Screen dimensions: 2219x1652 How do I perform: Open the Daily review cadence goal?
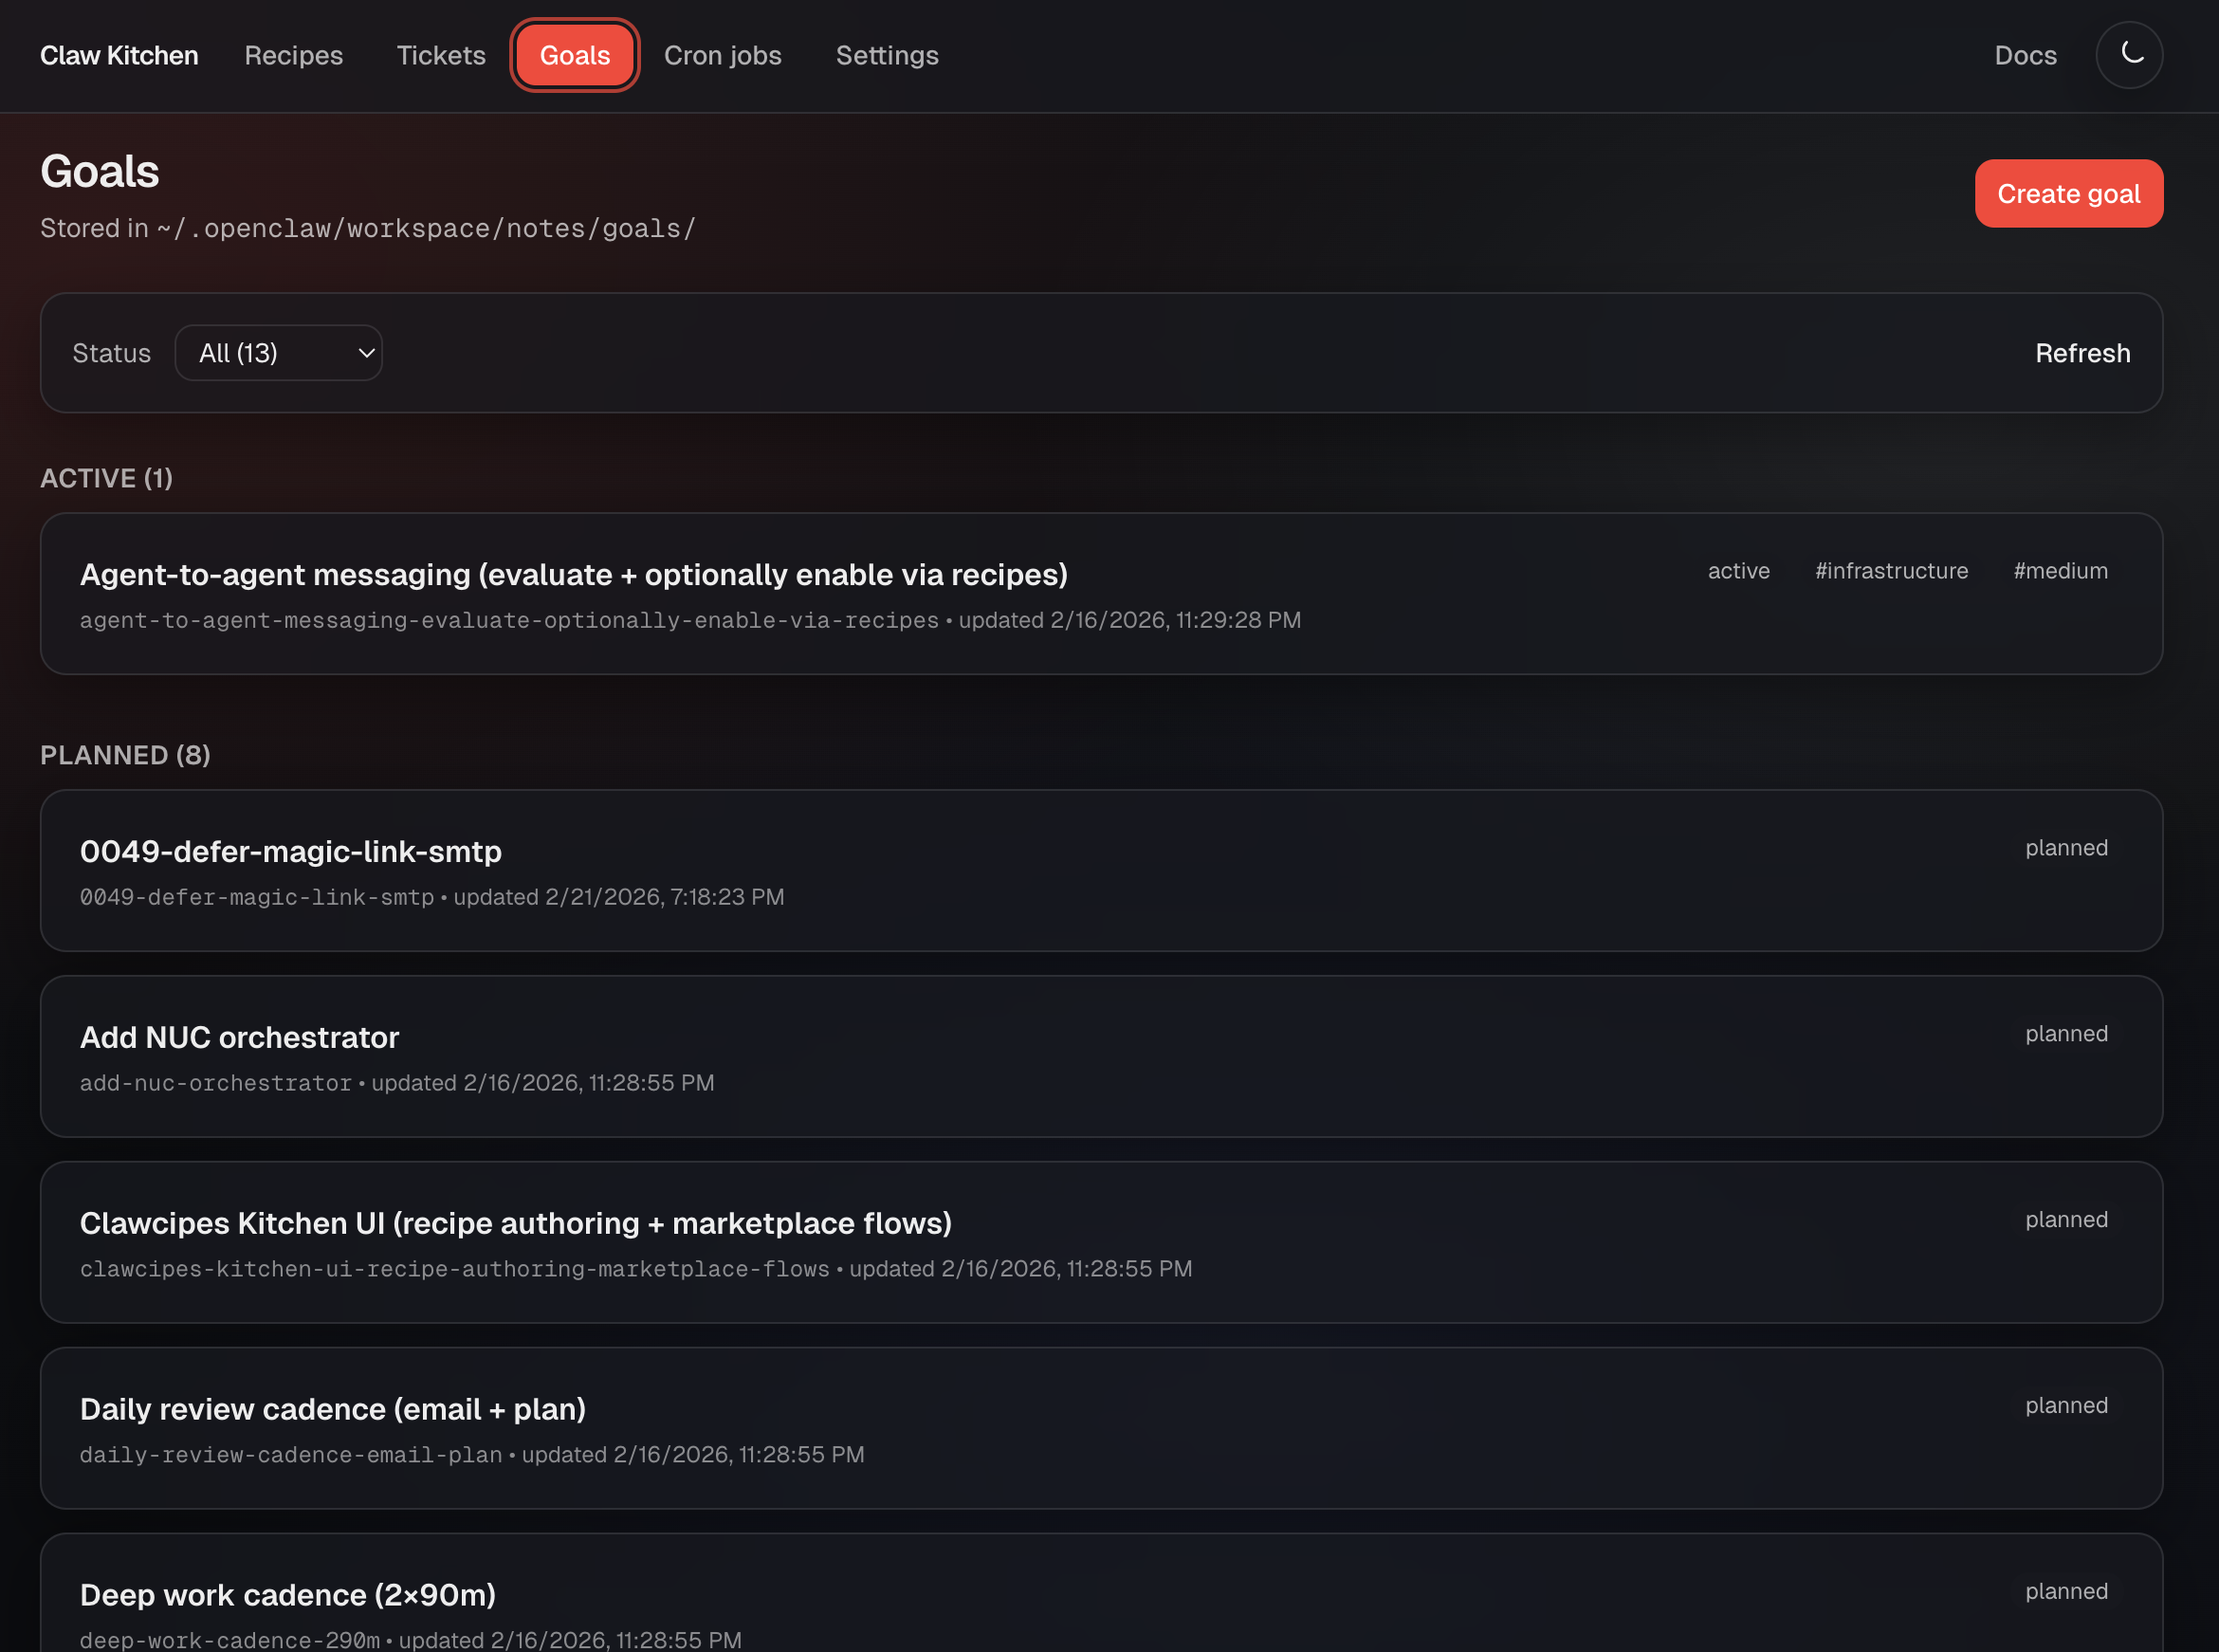pyautogui.click(x=332, y=1410)
